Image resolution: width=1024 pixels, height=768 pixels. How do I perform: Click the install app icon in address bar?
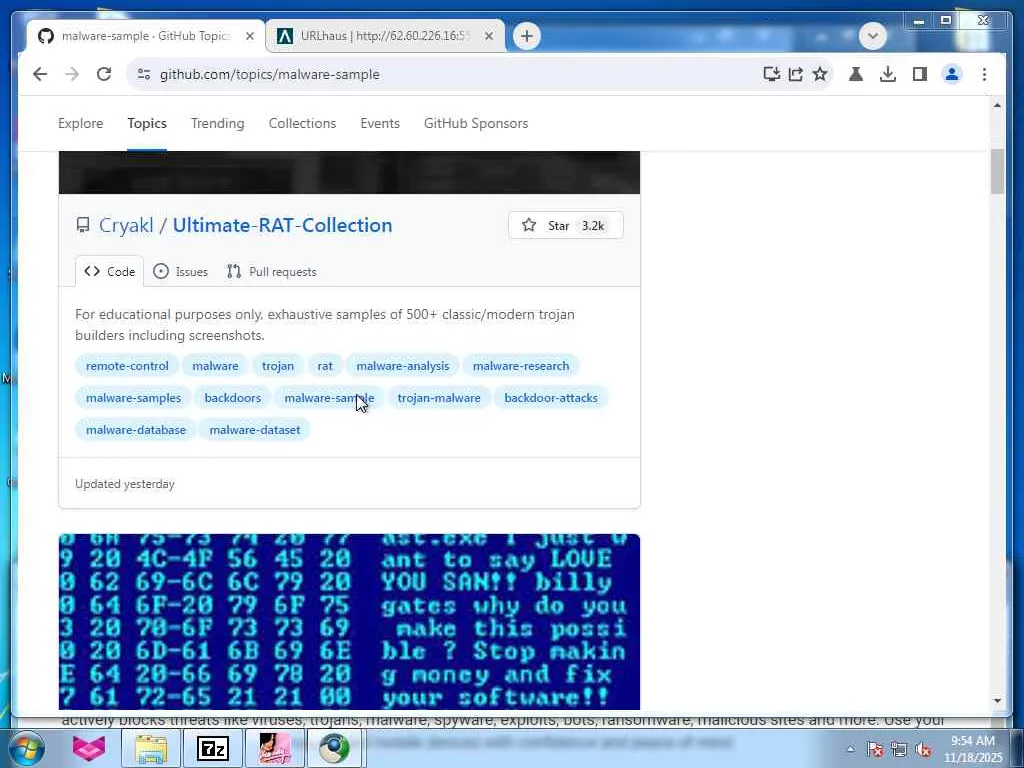771,74
